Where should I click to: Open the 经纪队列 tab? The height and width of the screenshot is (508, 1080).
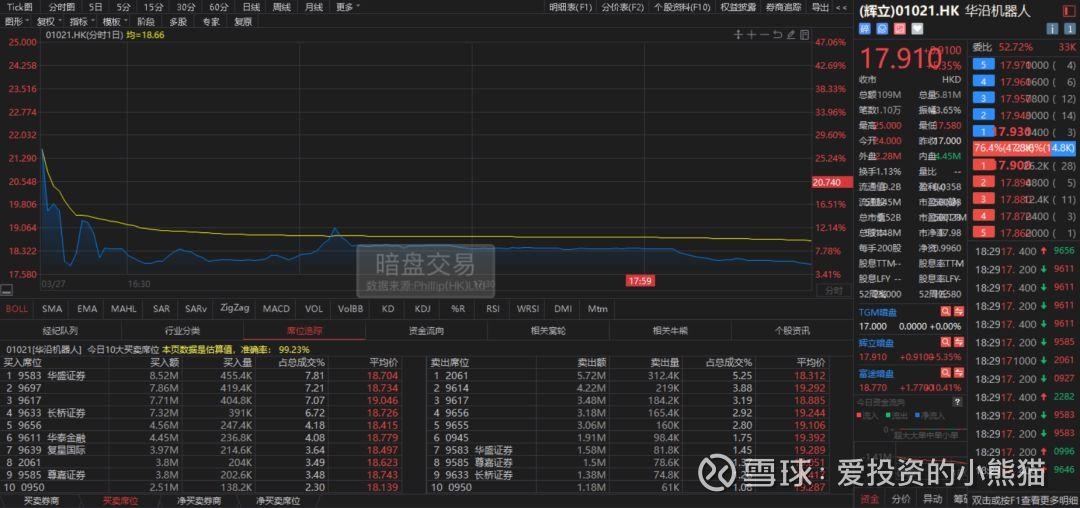[x=61, y=331]
